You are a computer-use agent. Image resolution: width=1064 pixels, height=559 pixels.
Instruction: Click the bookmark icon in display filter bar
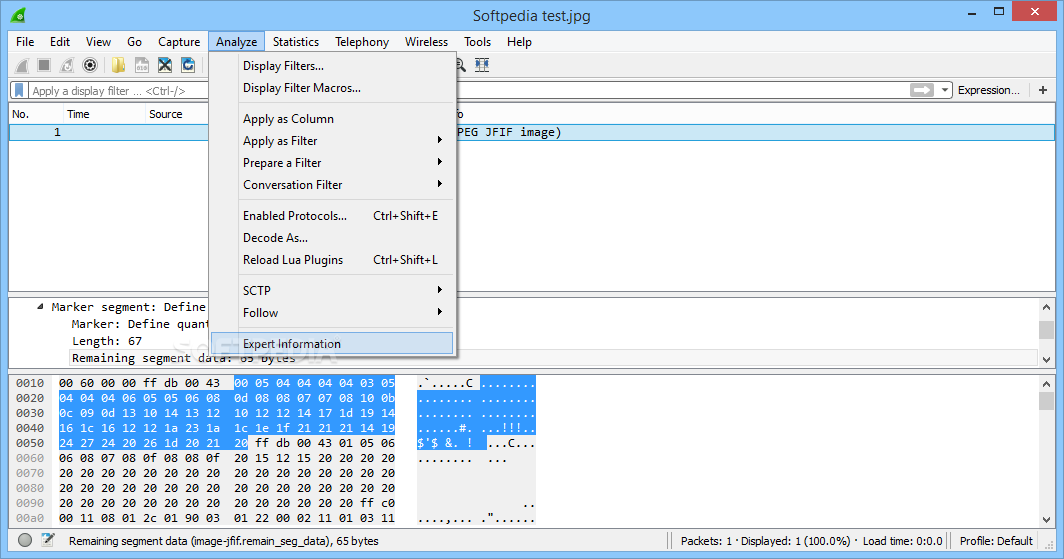coord(19,90)
